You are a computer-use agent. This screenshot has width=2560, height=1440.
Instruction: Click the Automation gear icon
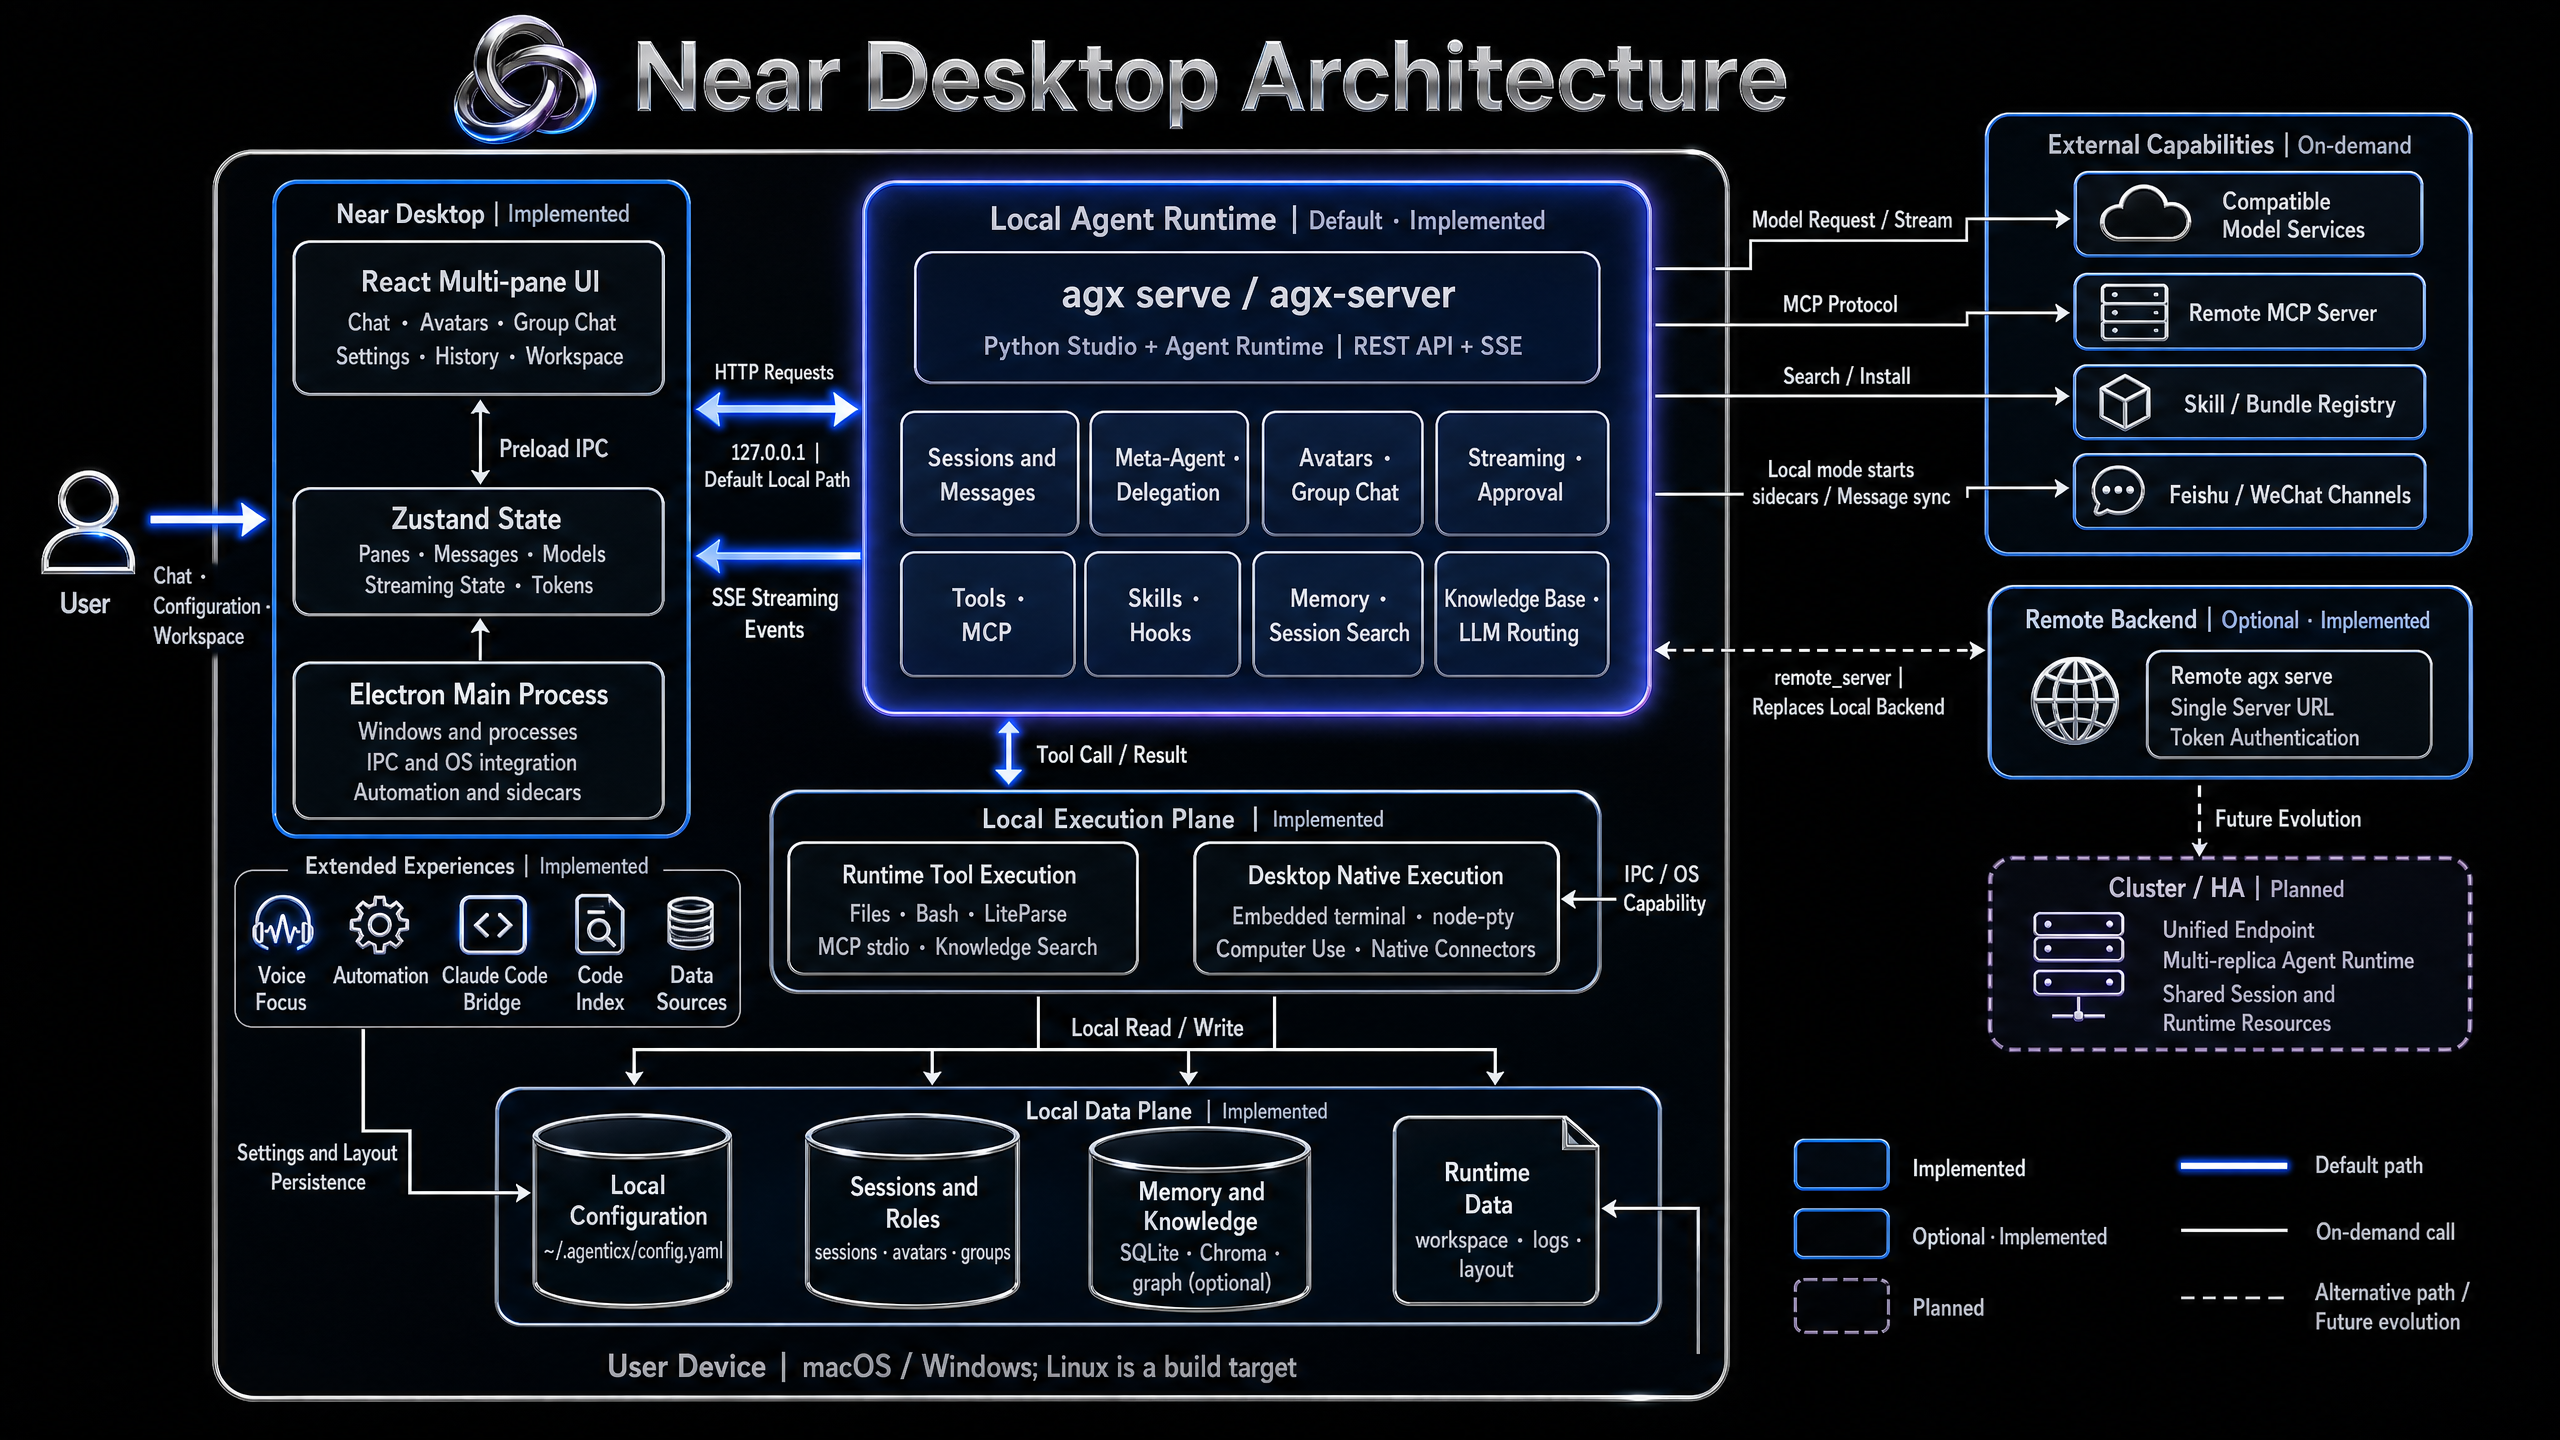point(379,924)
